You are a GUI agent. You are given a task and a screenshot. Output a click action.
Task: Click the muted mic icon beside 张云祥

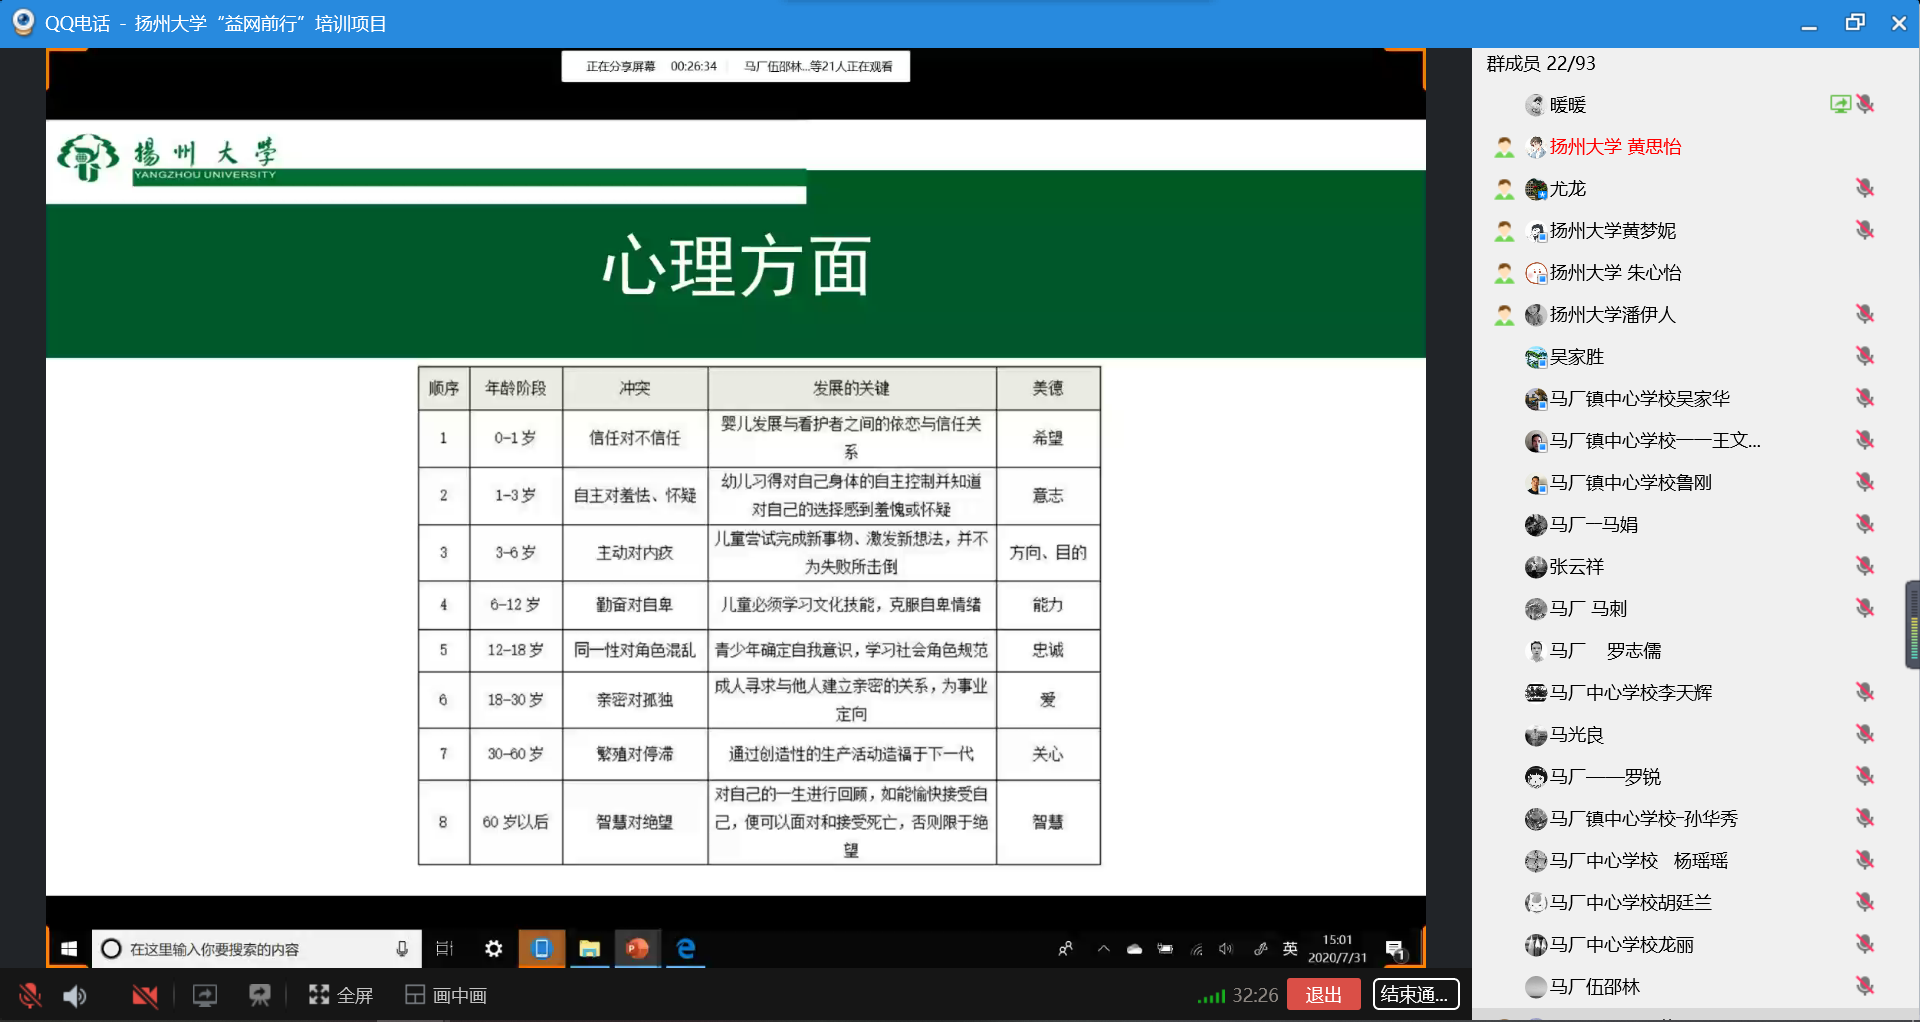pos(1865,566)
